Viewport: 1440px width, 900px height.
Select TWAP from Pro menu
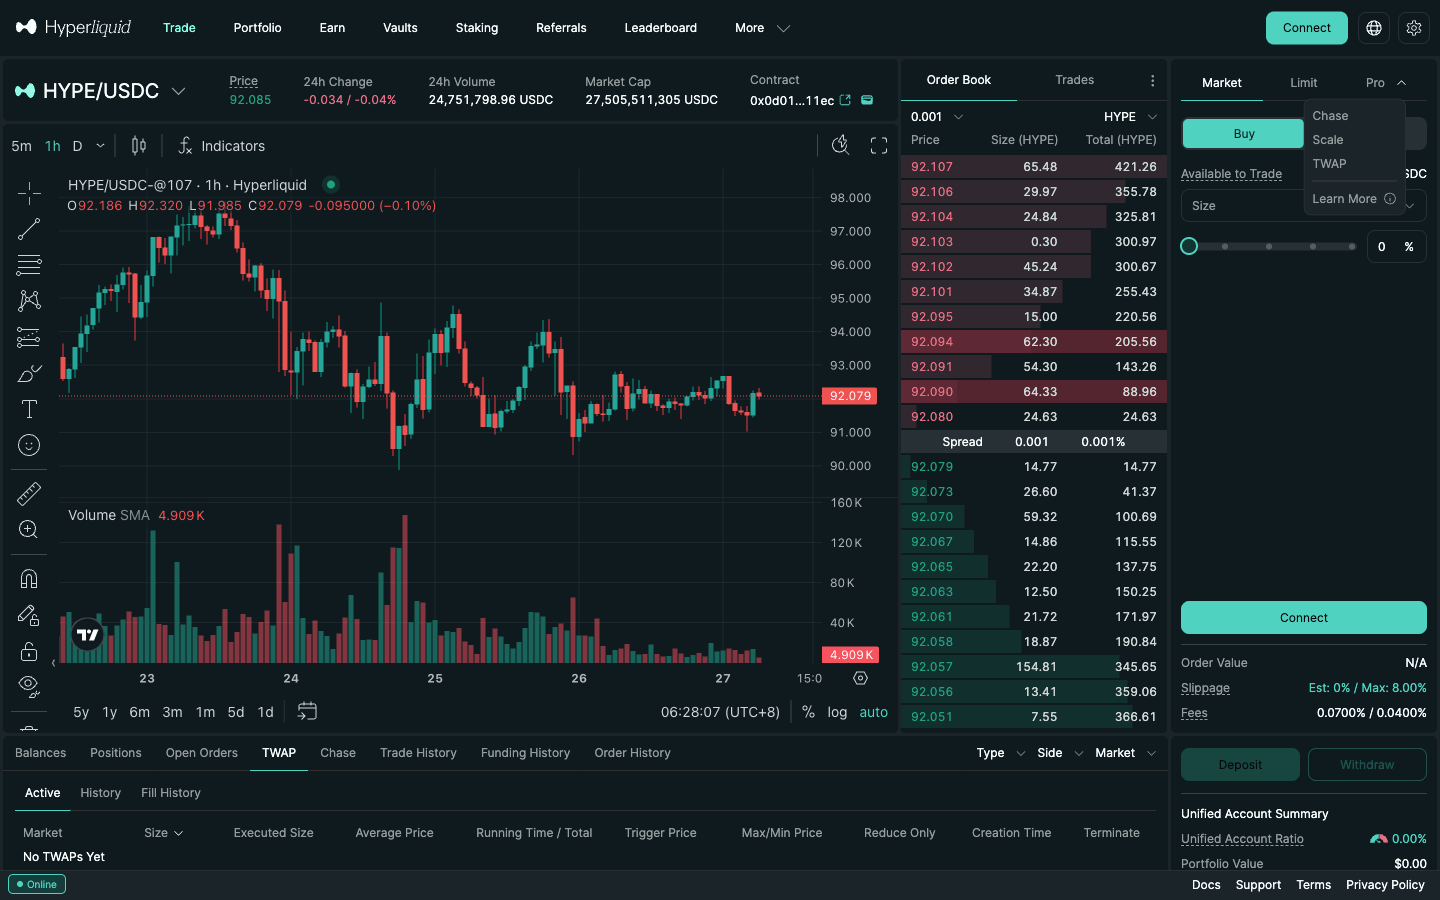tap(1329, 164)
